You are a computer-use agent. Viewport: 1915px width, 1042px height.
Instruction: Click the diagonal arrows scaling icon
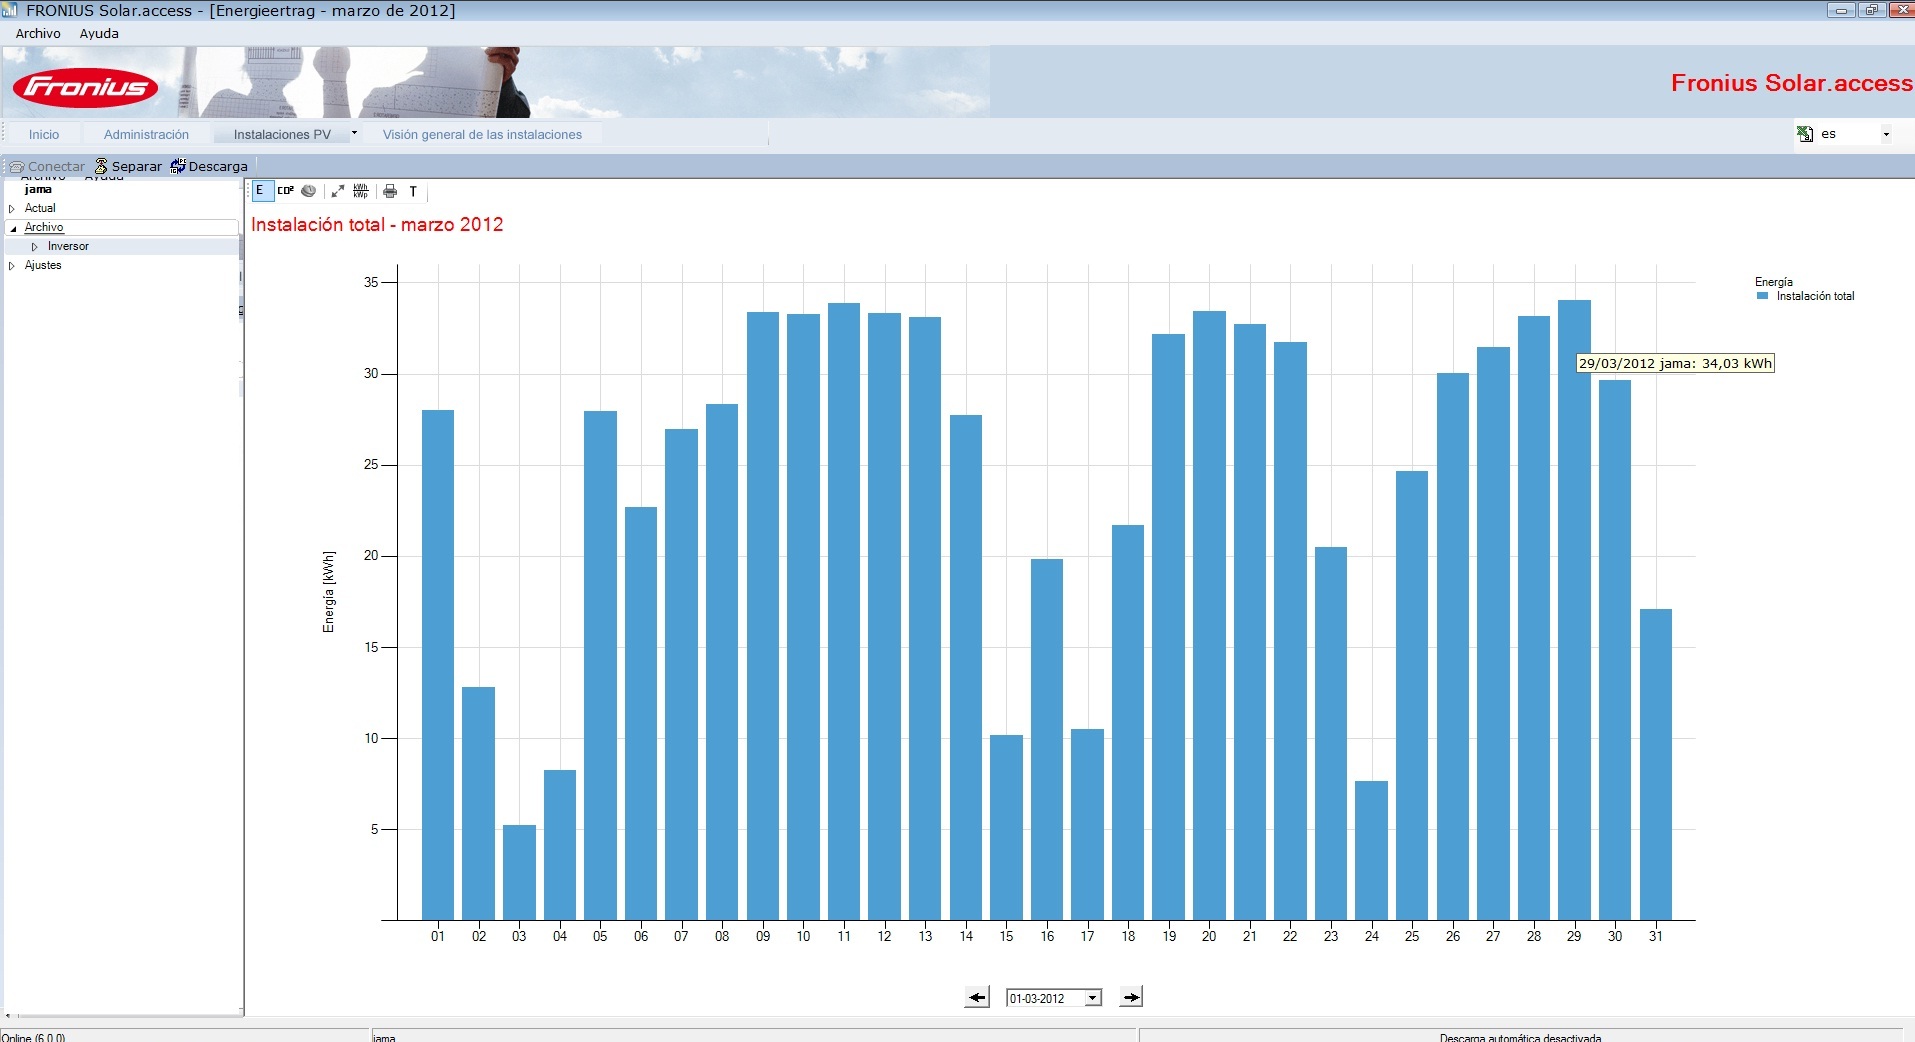pos(338,191)
